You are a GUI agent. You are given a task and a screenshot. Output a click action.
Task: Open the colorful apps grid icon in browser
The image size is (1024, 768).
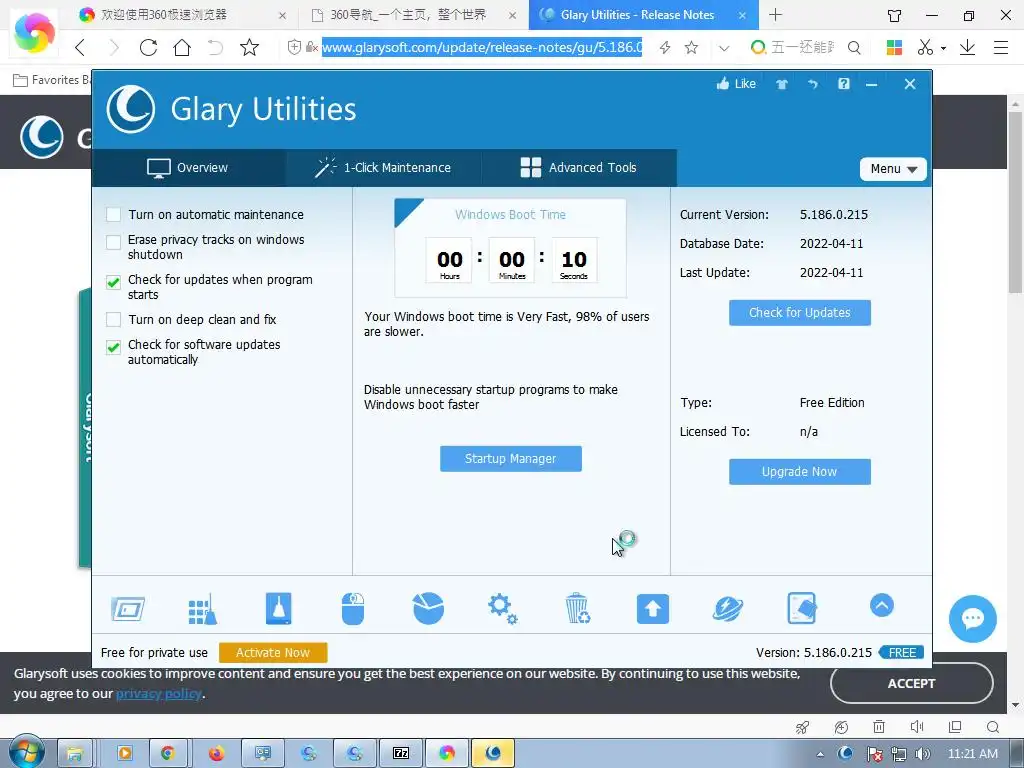tap(894, 47)
